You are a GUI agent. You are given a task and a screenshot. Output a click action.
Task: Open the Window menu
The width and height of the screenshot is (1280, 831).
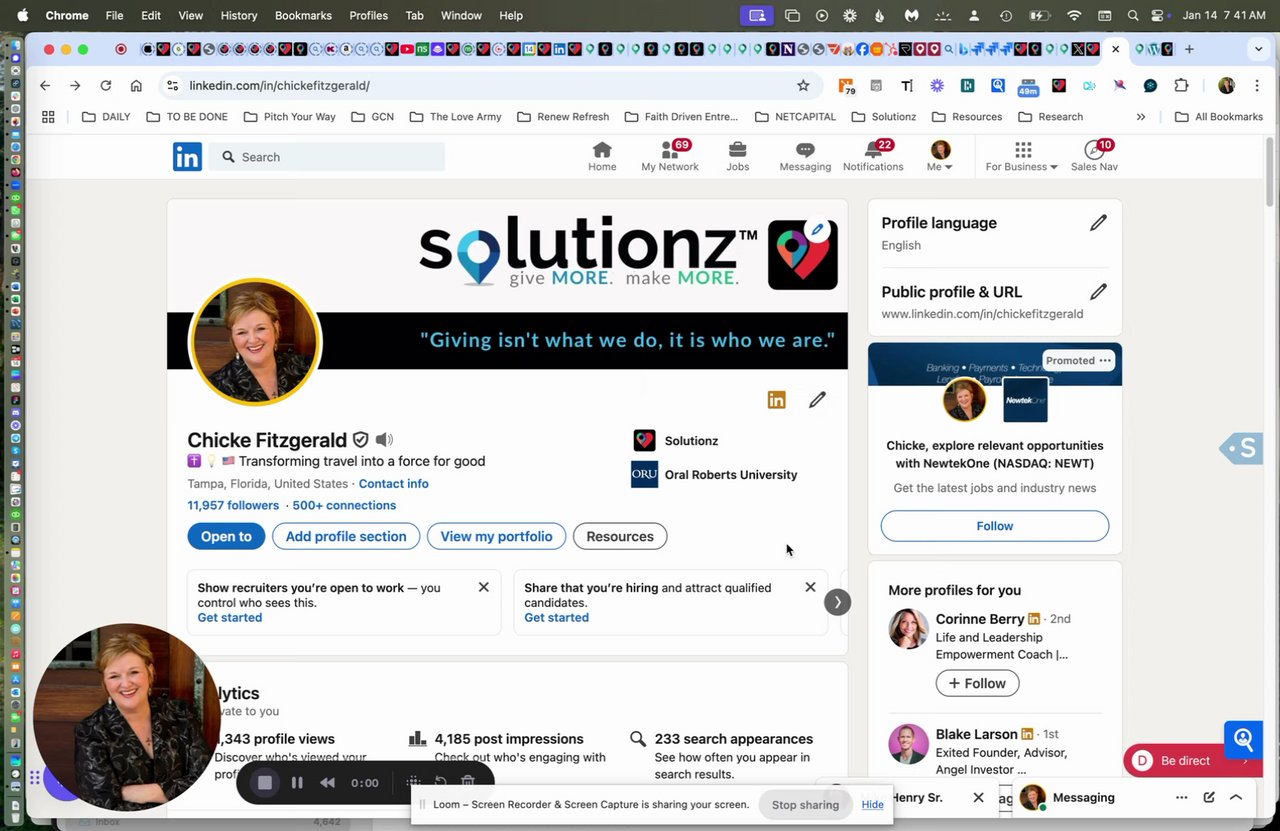tap(461, 16)
